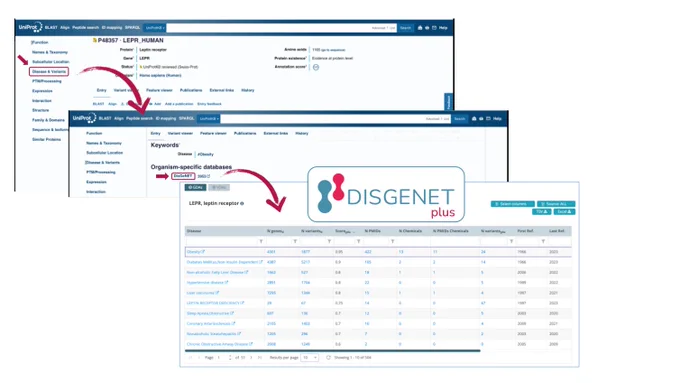Click the annotation score circle icon
680x383 pixels.
click(x=316, y=67)
